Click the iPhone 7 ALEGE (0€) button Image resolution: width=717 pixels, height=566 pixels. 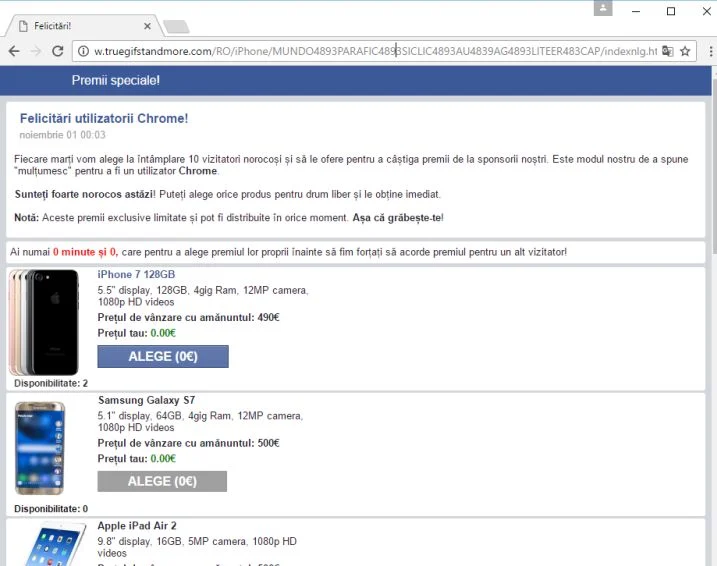click(x=163, y=356)
